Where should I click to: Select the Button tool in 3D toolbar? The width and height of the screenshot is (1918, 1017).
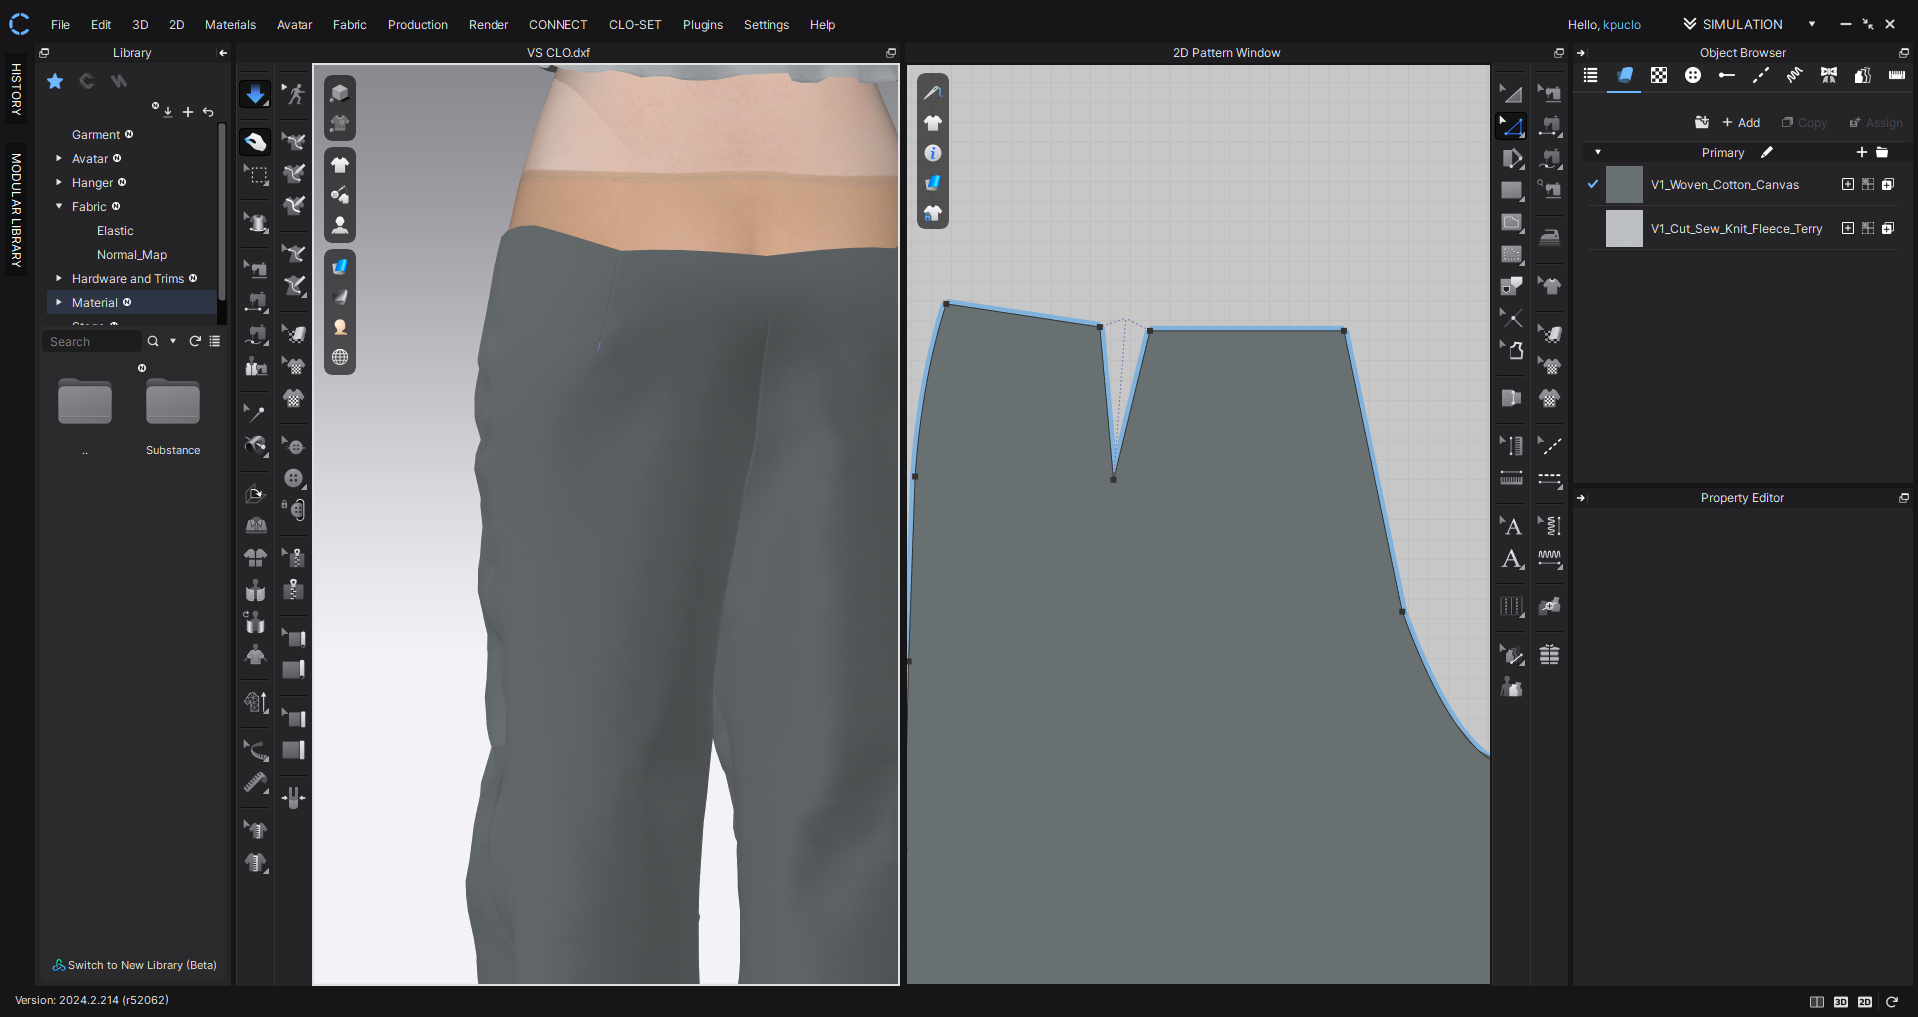click(293, 478)
